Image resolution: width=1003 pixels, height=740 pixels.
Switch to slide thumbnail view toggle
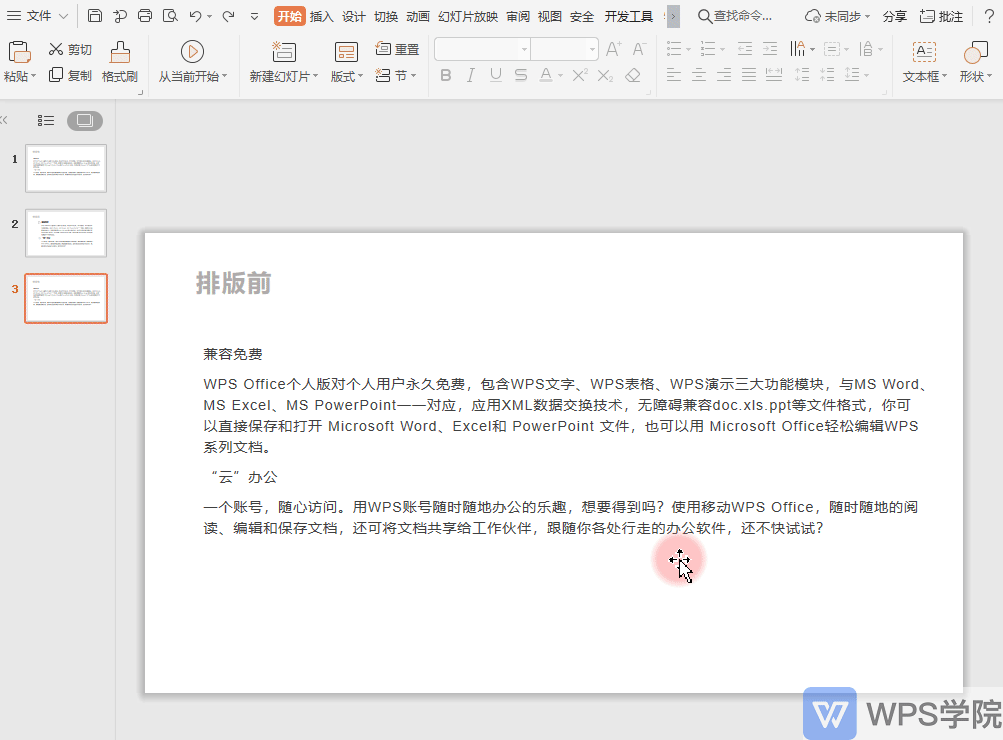point(84,120)
